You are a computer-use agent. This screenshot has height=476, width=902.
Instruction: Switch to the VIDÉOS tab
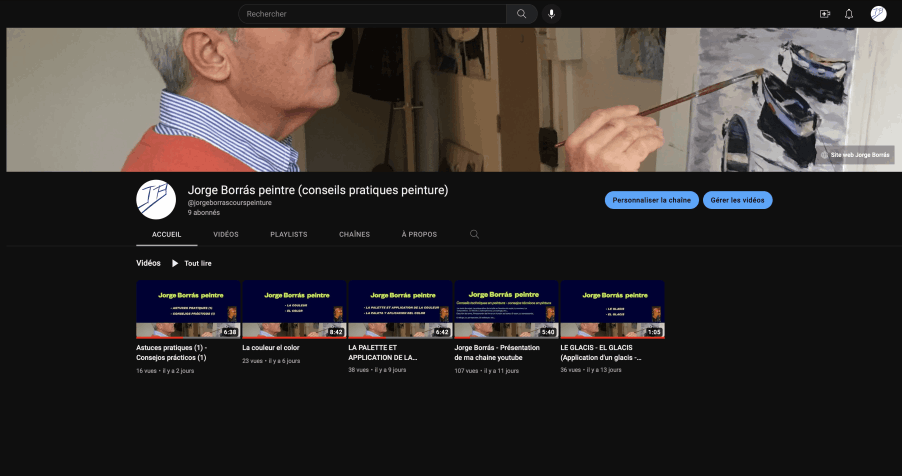click(x=226, y=234)
